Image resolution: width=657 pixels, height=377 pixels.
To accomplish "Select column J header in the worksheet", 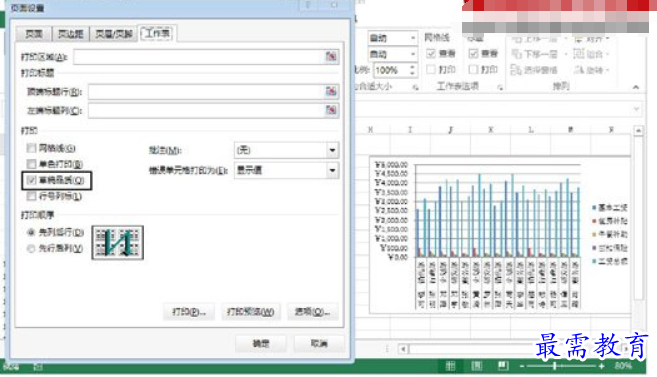I will (x=450, y=130).
